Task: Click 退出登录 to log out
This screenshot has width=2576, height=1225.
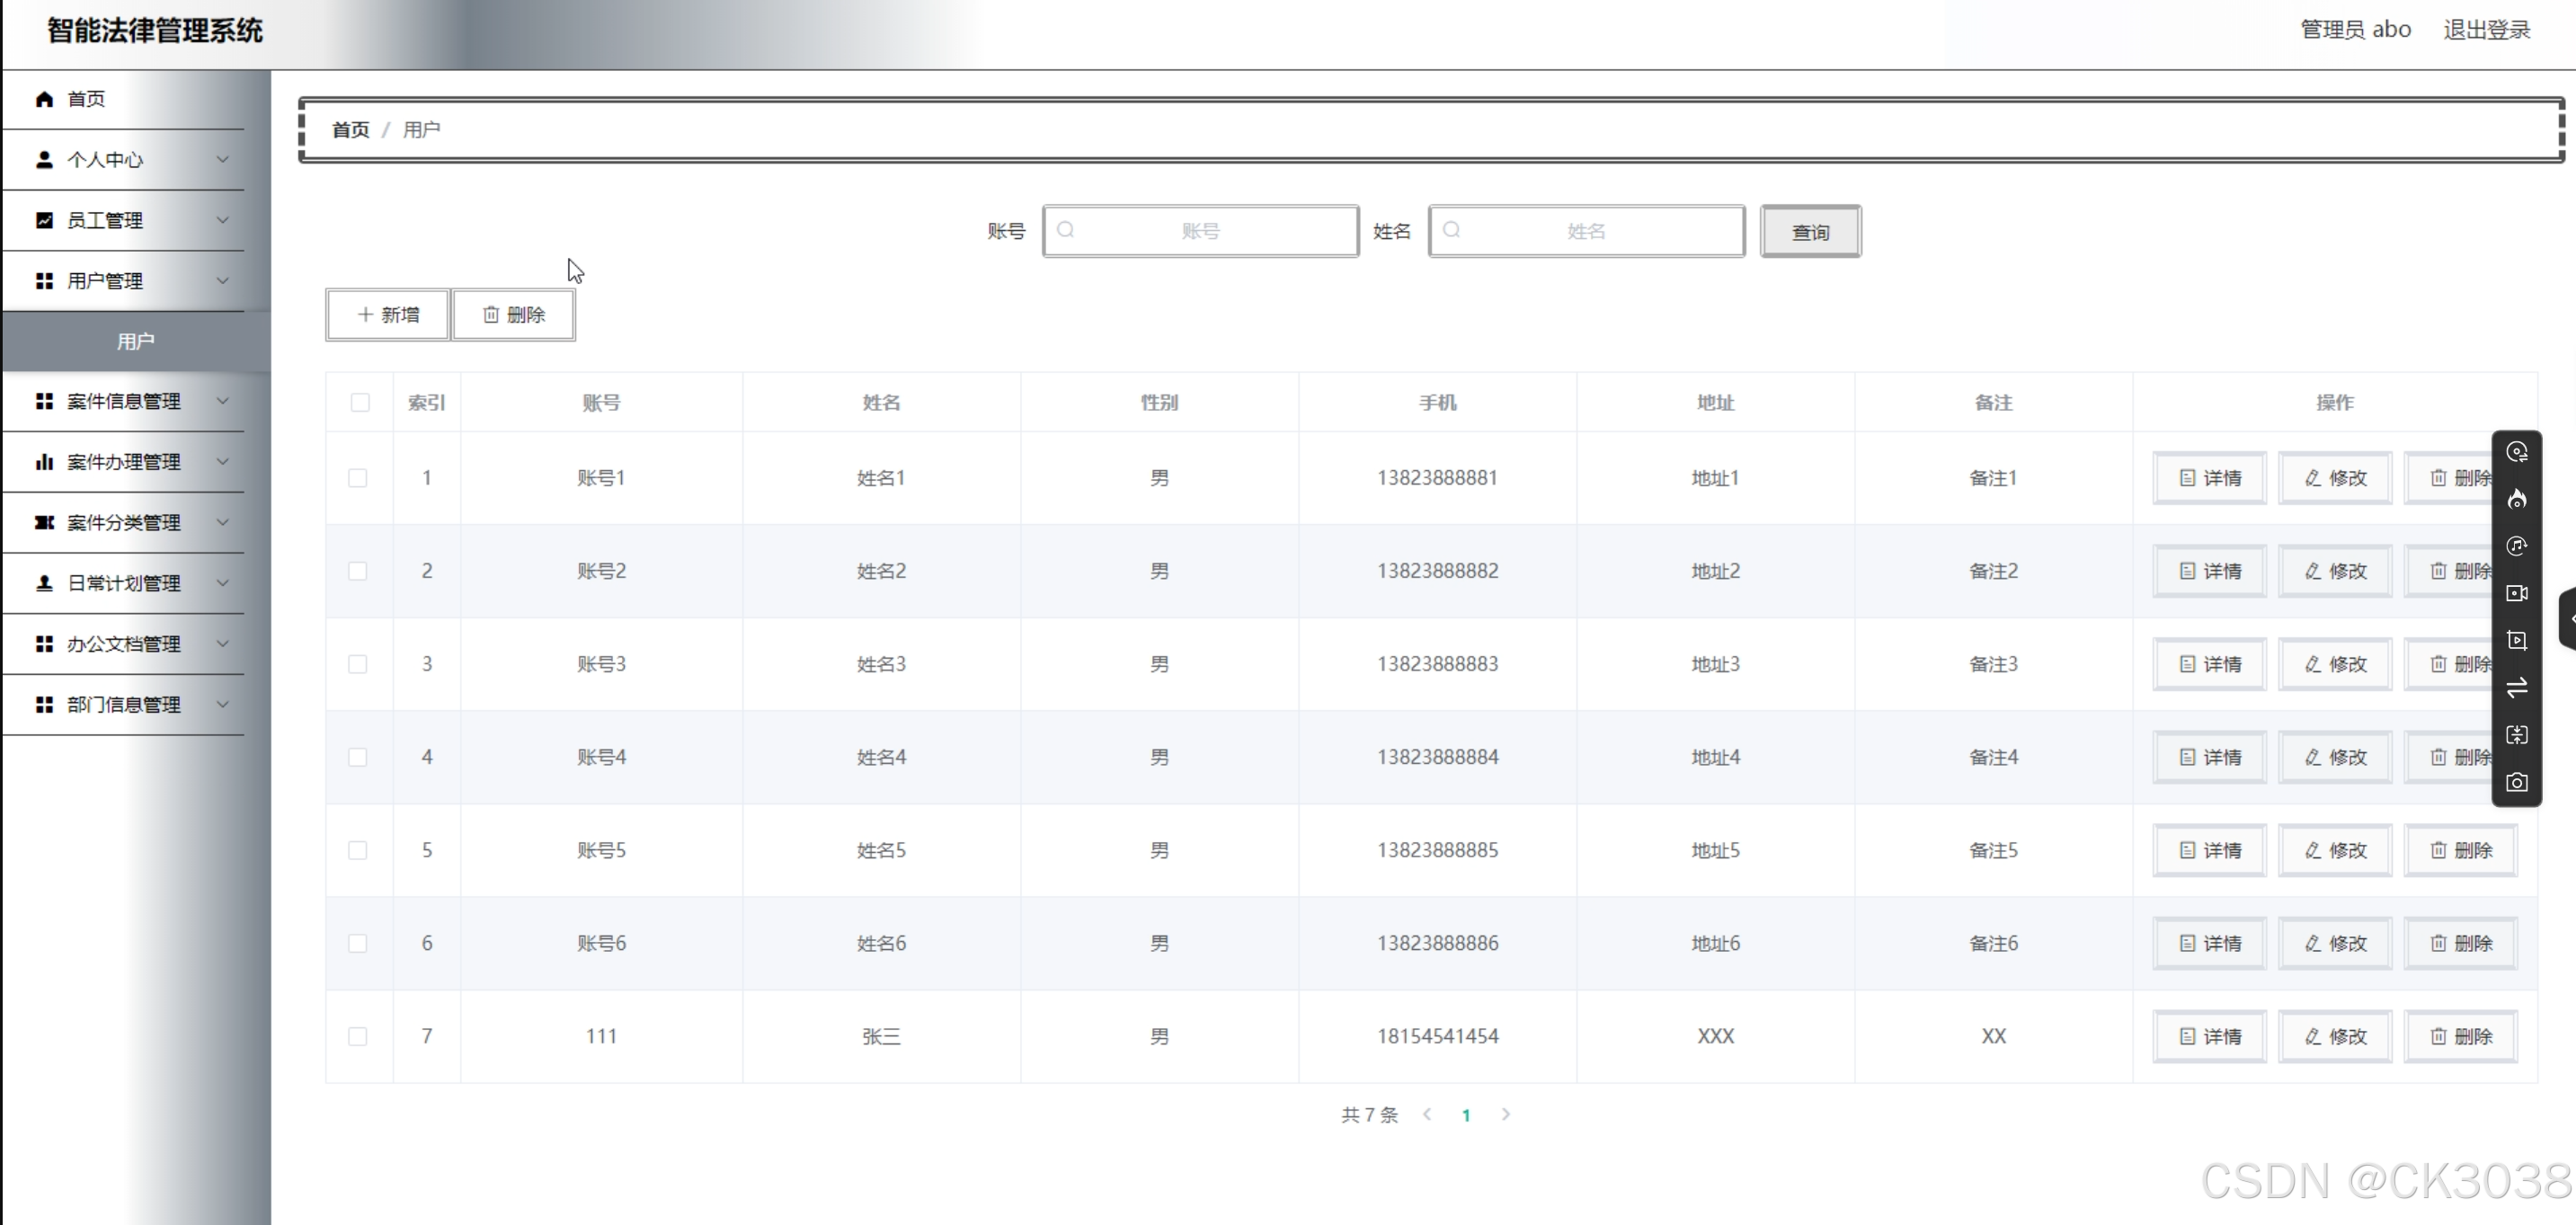Action: 2486,30
